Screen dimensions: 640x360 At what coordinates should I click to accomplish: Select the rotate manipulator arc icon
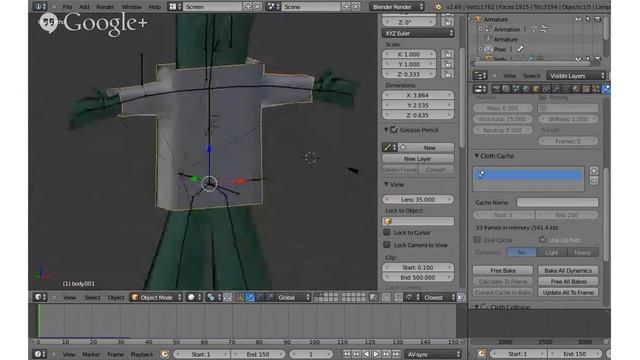pyautogui.click(x=260, y=298)
